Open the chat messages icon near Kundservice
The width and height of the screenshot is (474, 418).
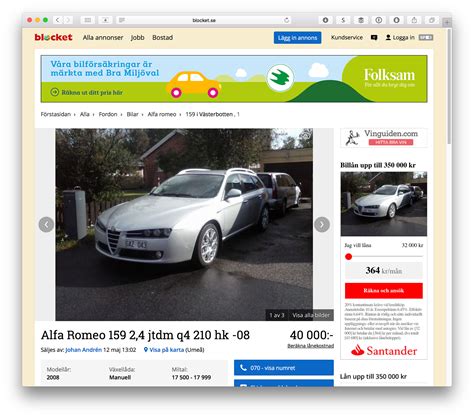click(374, 38)
